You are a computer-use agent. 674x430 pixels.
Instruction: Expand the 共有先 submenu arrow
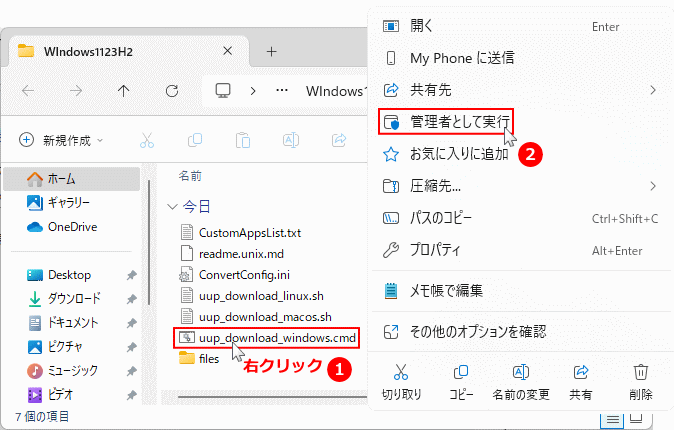pyautogui.click(x=653, y=90)
